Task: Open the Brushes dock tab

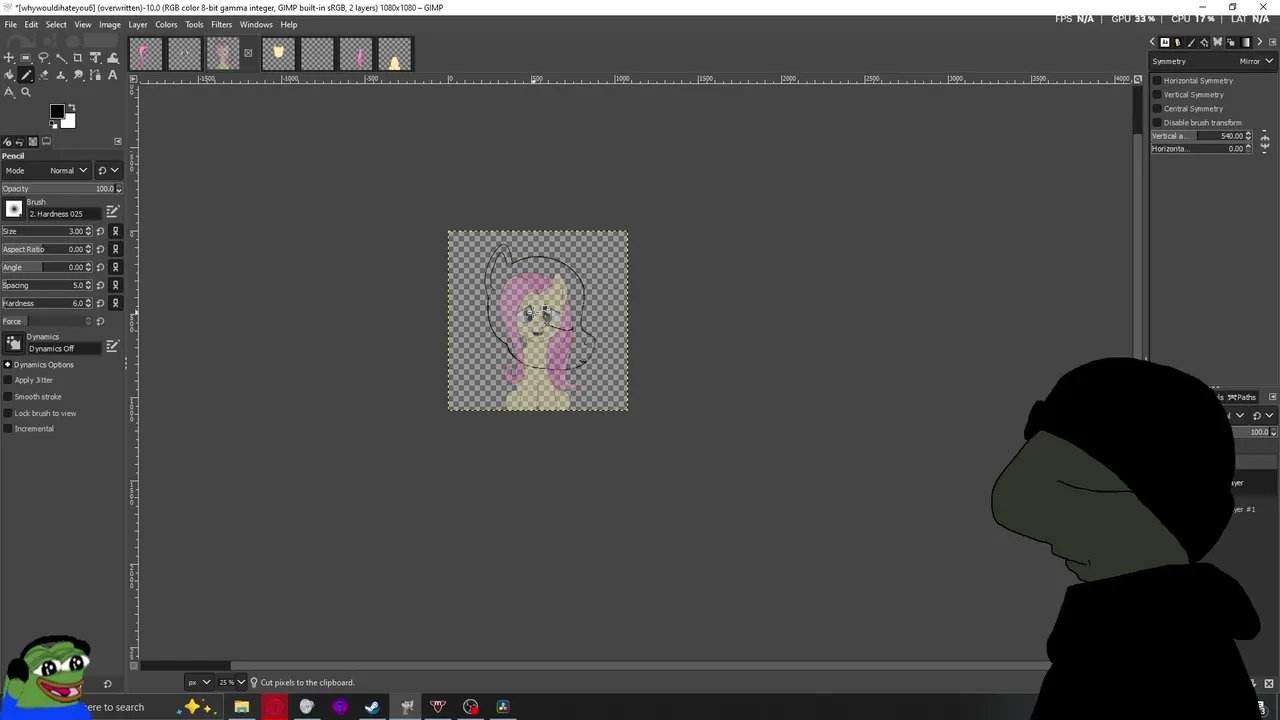Action: coord(1190,42)
